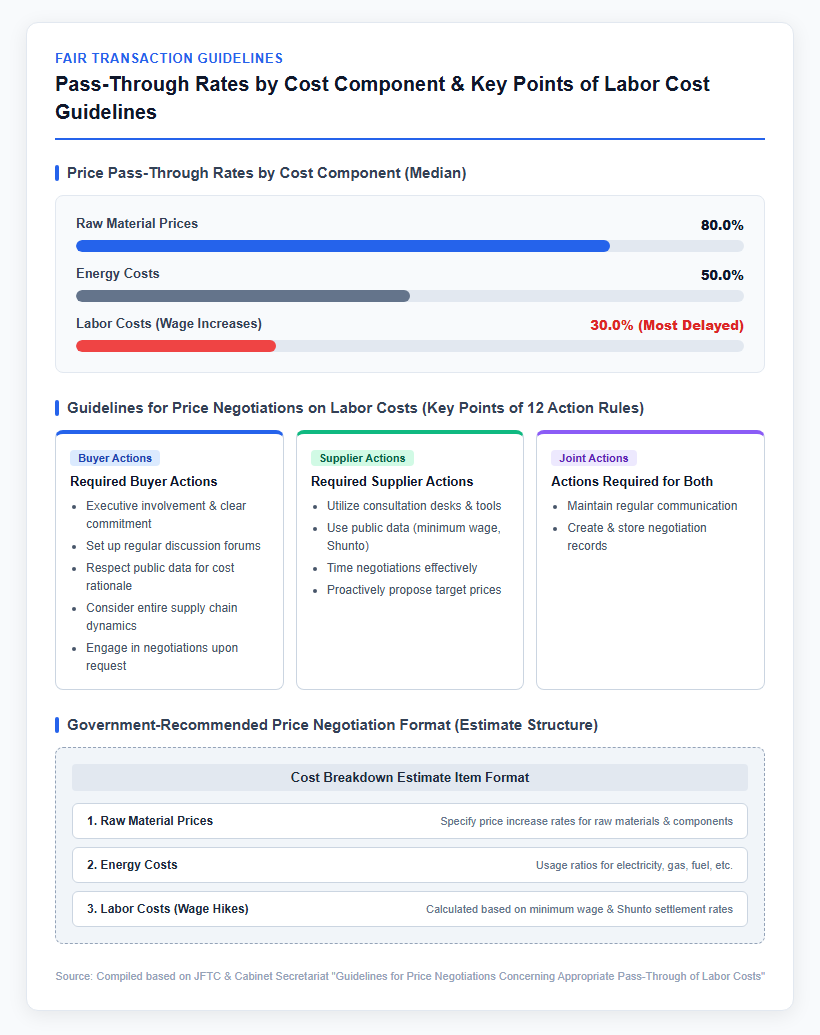Click 'Create & store negotiation records' bullet
Image resolution: width=820 pixels, height=1035 pixels.
(636, 537)
